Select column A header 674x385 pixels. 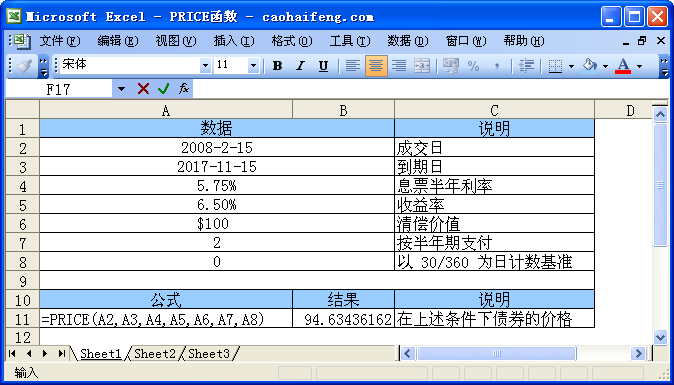pos(166,110)
